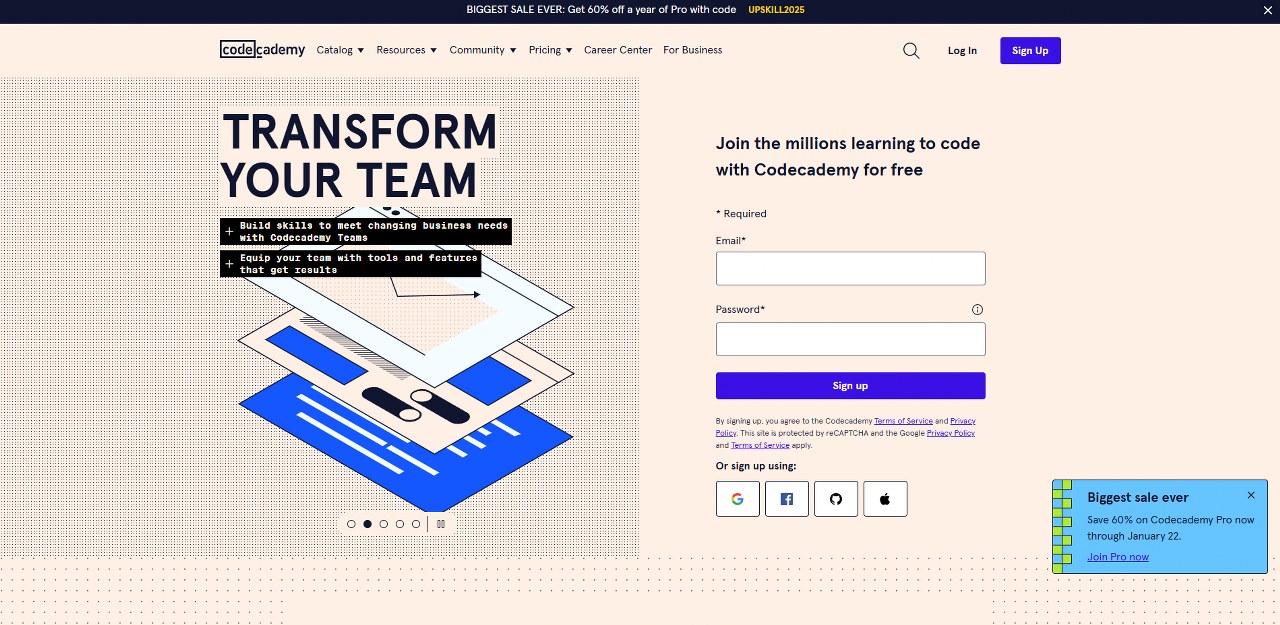Click the Log In button

click(x=962, y=51)
